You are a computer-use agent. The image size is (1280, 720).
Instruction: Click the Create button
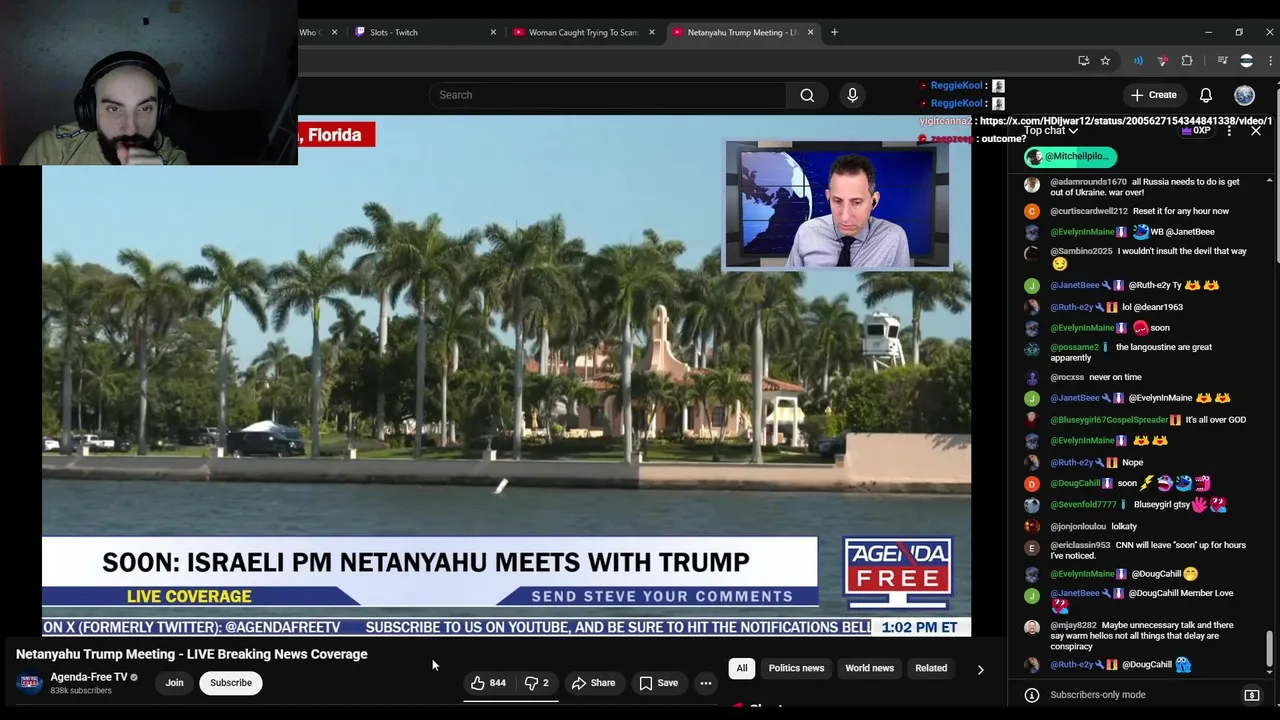[1154, 95]
